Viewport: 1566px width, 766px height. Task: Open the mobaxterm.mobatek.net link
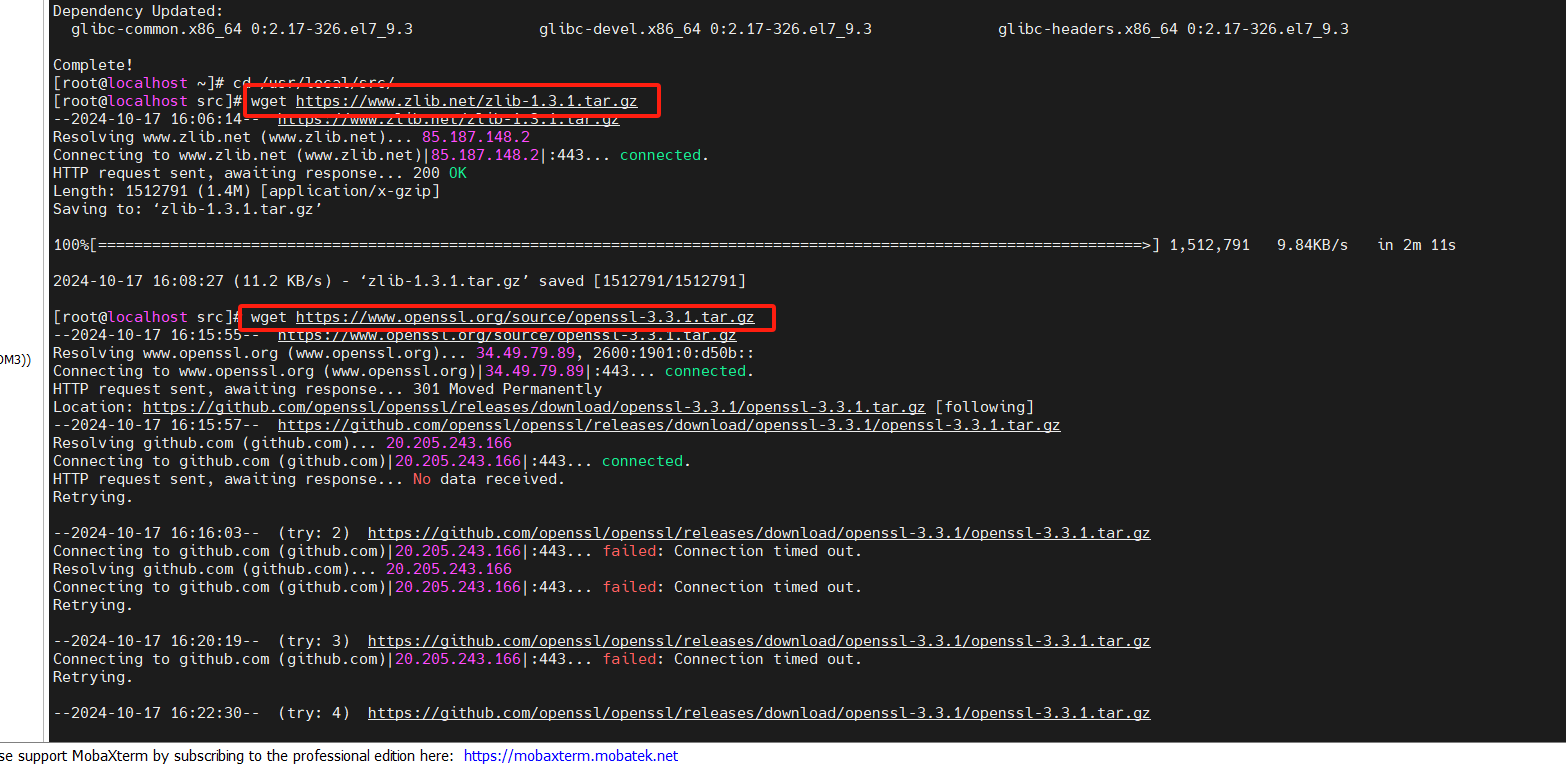point(570,756)
